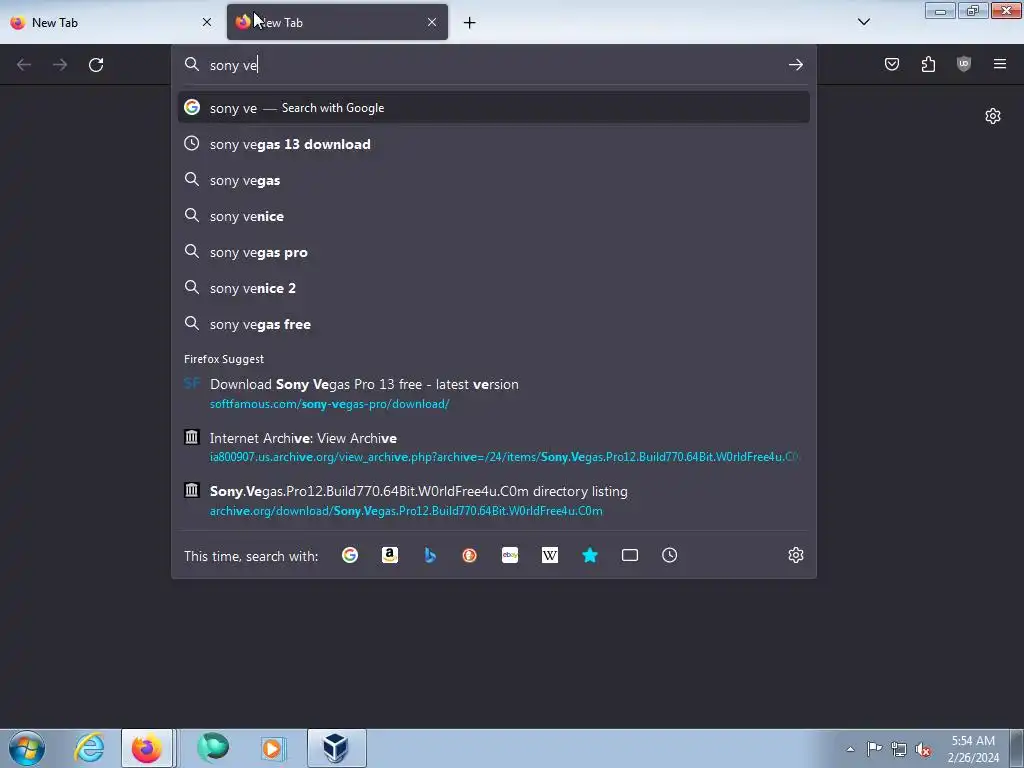Select the 'sony venice 2' suggestion
The width and height of the screenshot is (1024, 768).
(494, 288)
